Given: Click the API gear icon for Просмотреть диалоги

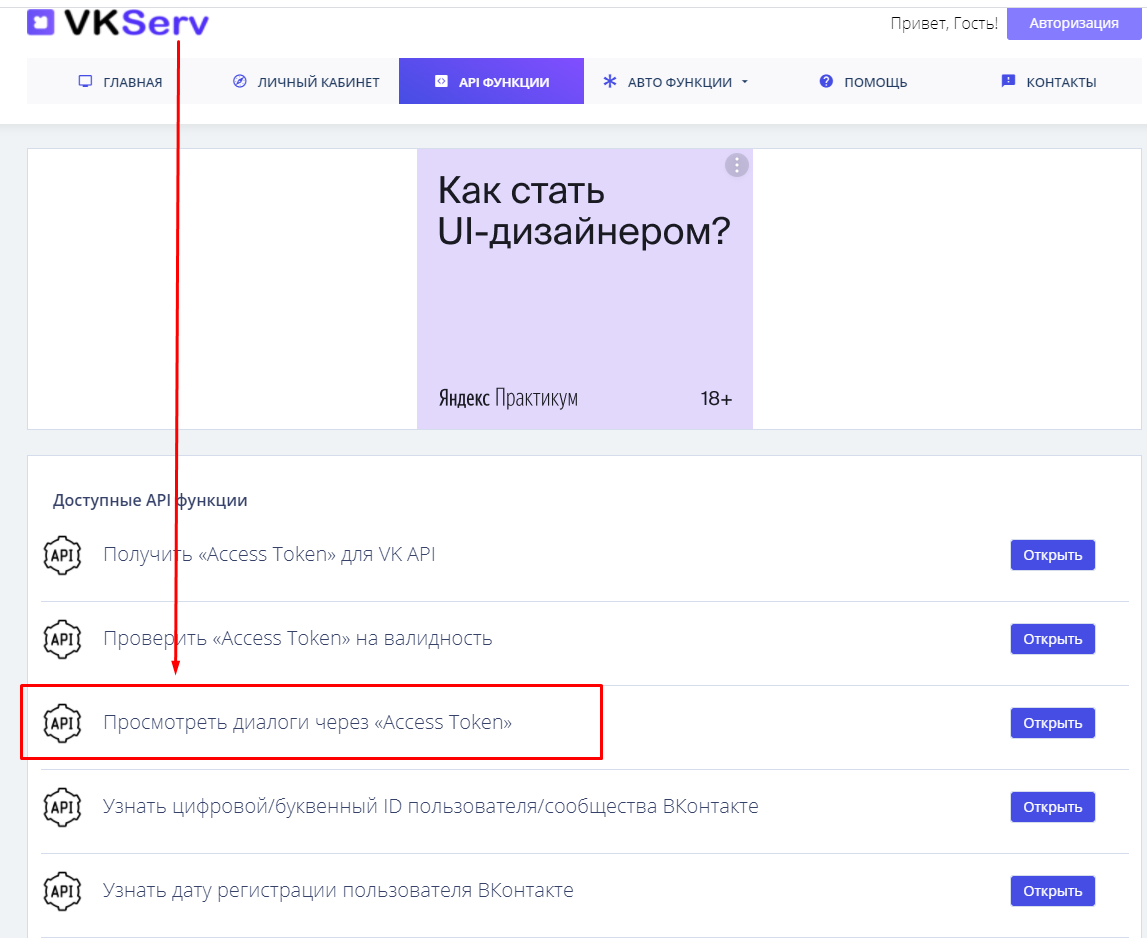Looking at the screenshot, I should (62, 724).
